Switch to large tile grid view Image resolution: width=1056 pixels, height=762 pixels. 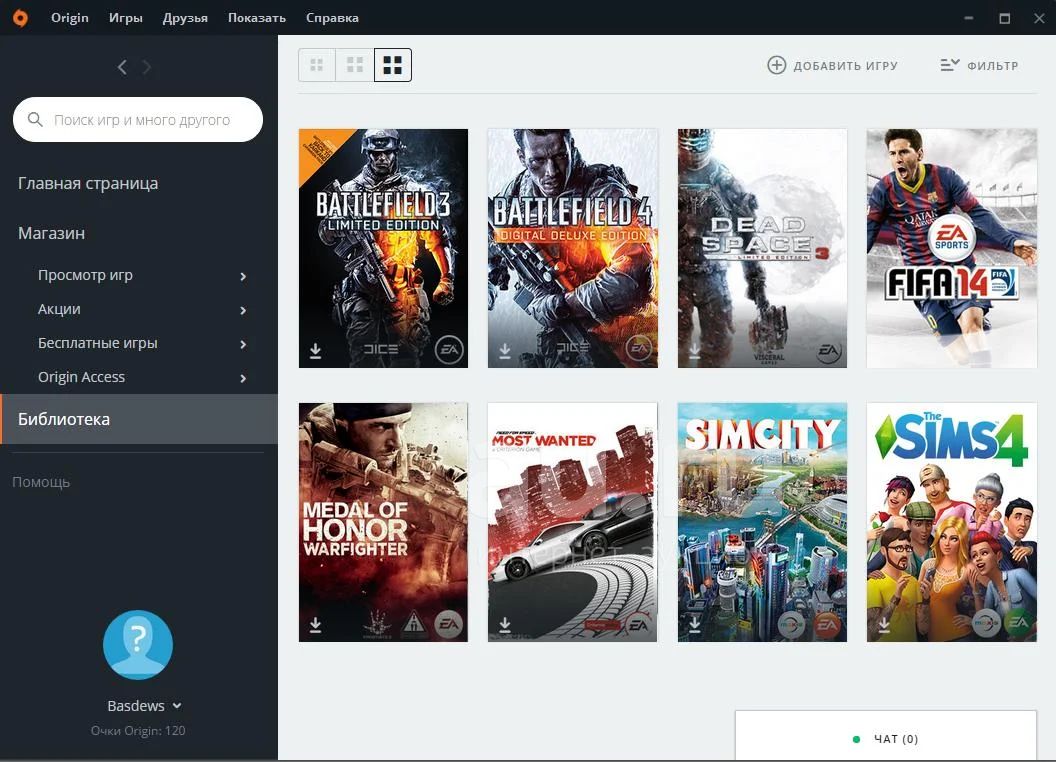[393, 65]
